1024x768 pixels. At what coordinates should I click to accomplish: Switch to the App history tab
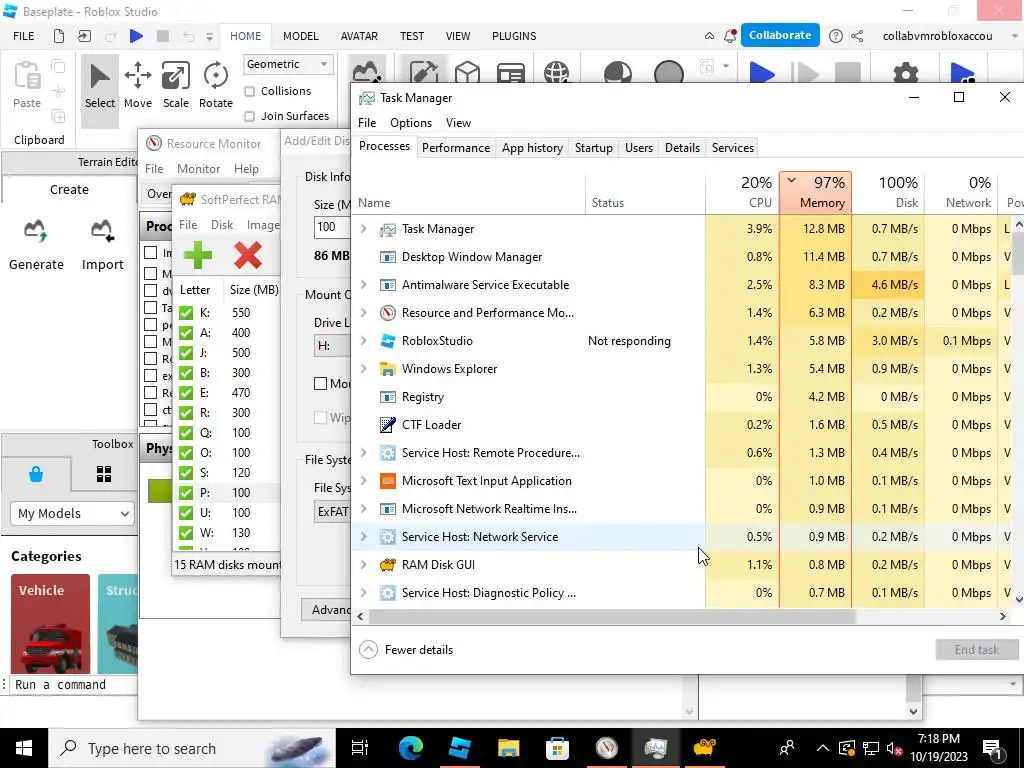(x=532, y=148)
